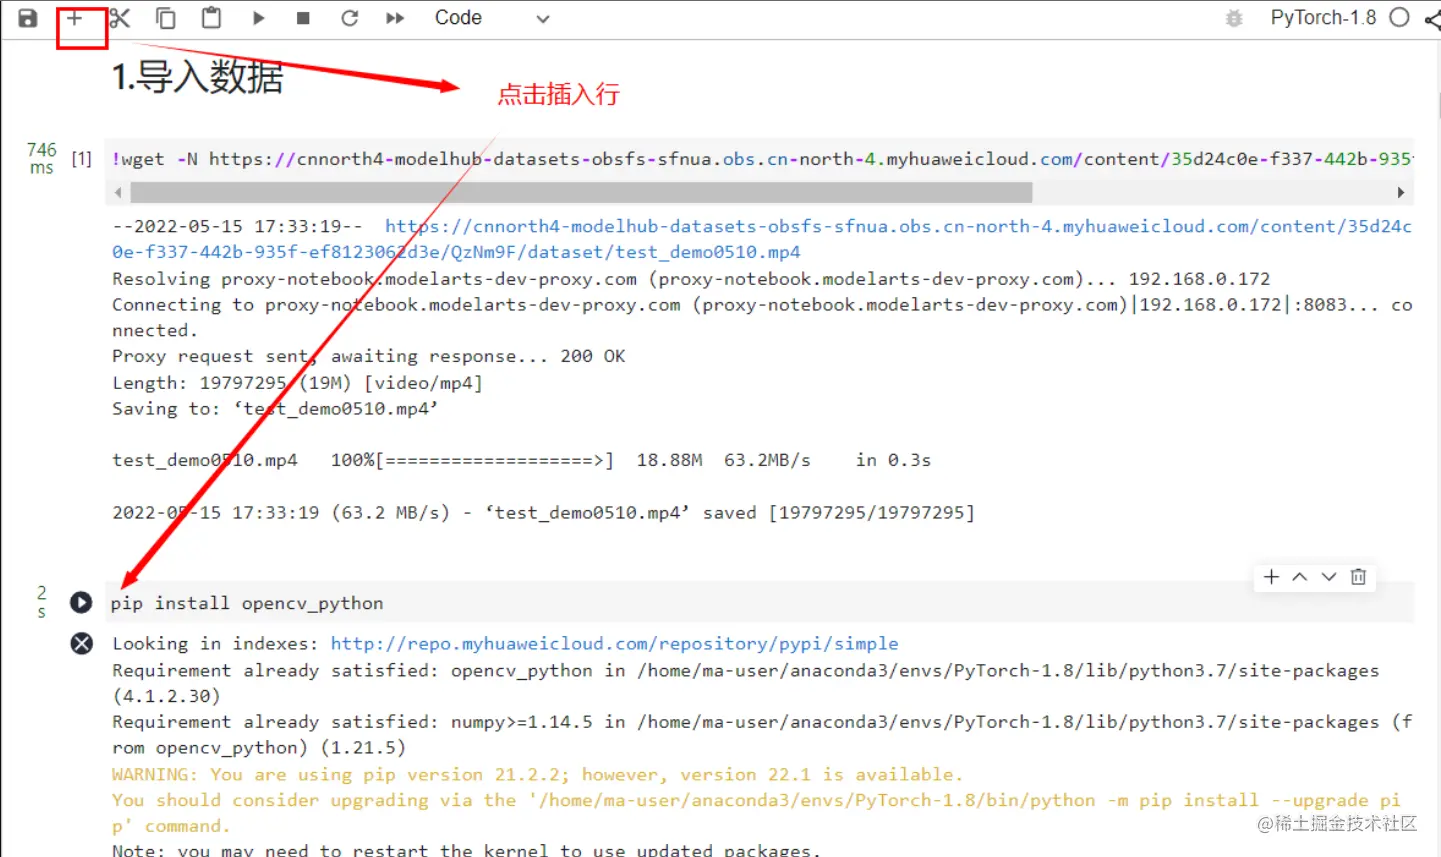
Task: Select the download progress line showing 63.2MB/s
Action: (x=521, y=460)
